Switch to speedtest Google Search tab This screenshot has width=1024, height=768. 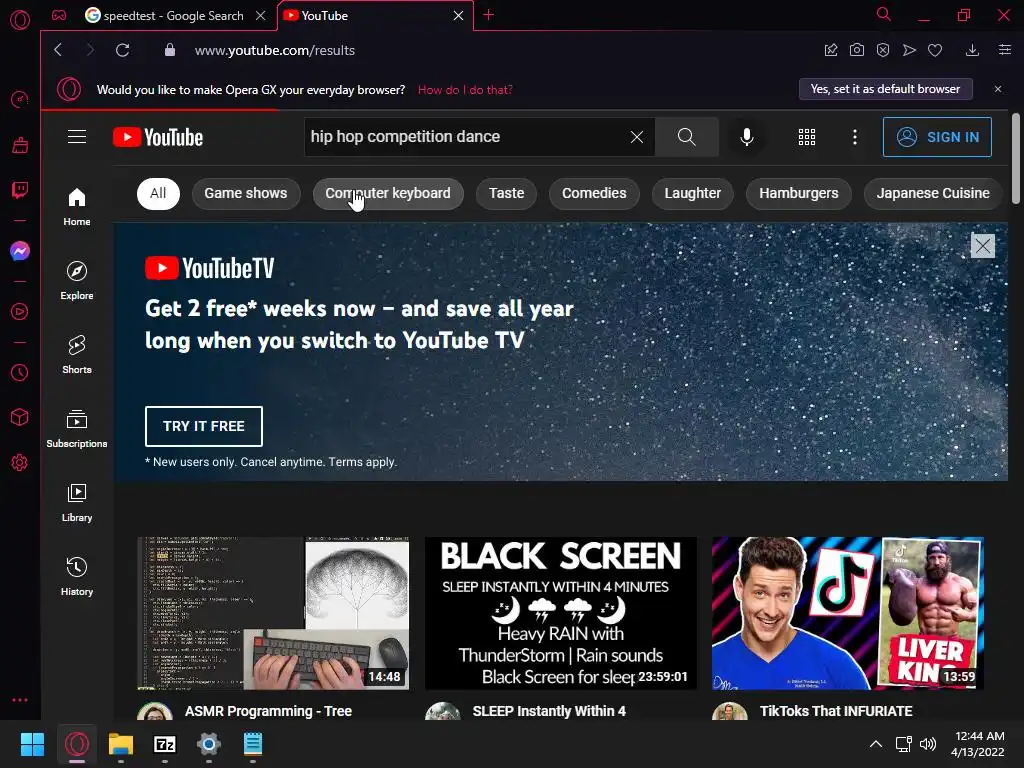pos(172,16)
